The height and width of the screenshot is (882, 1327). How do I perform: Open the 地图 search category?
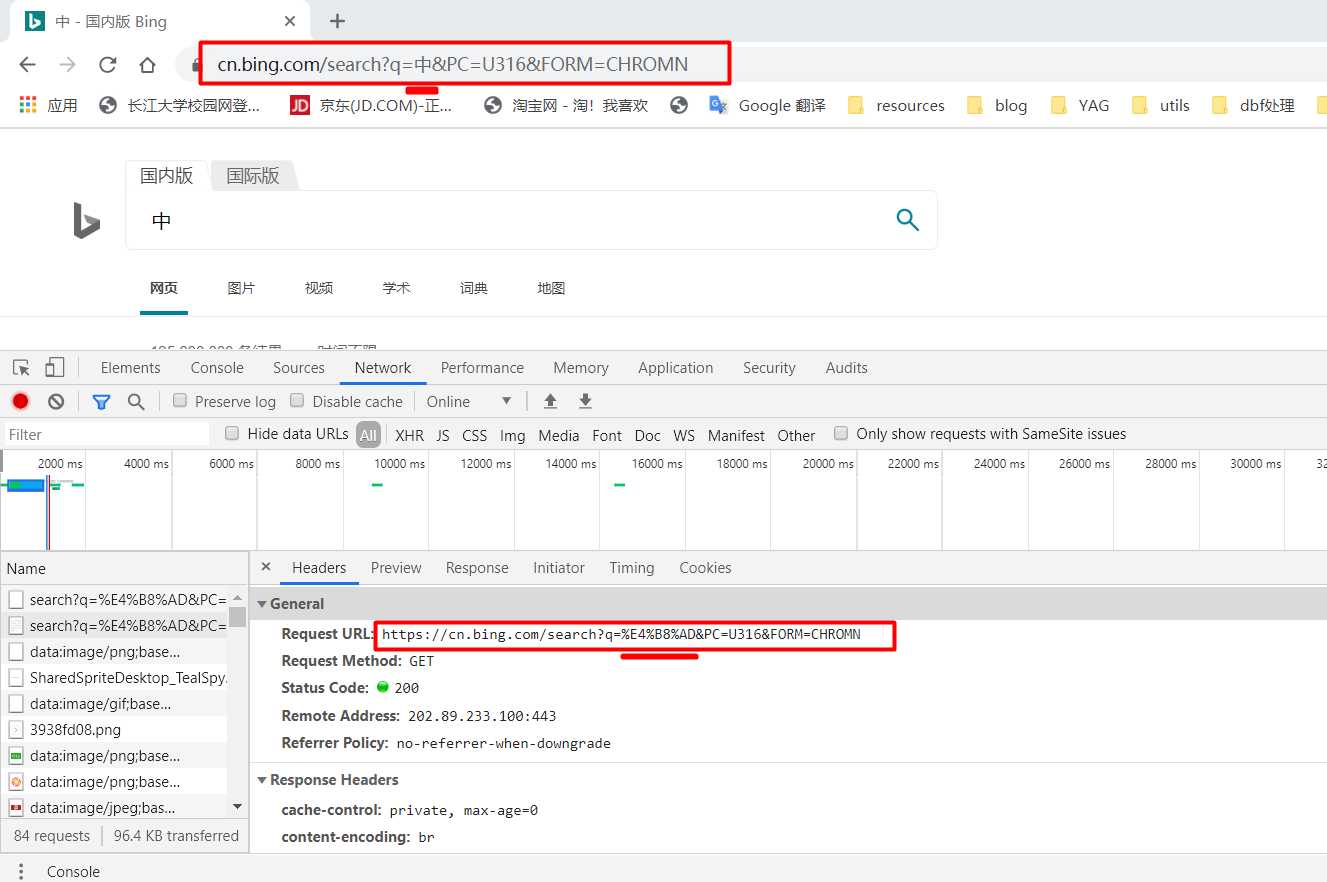(551, 288)
